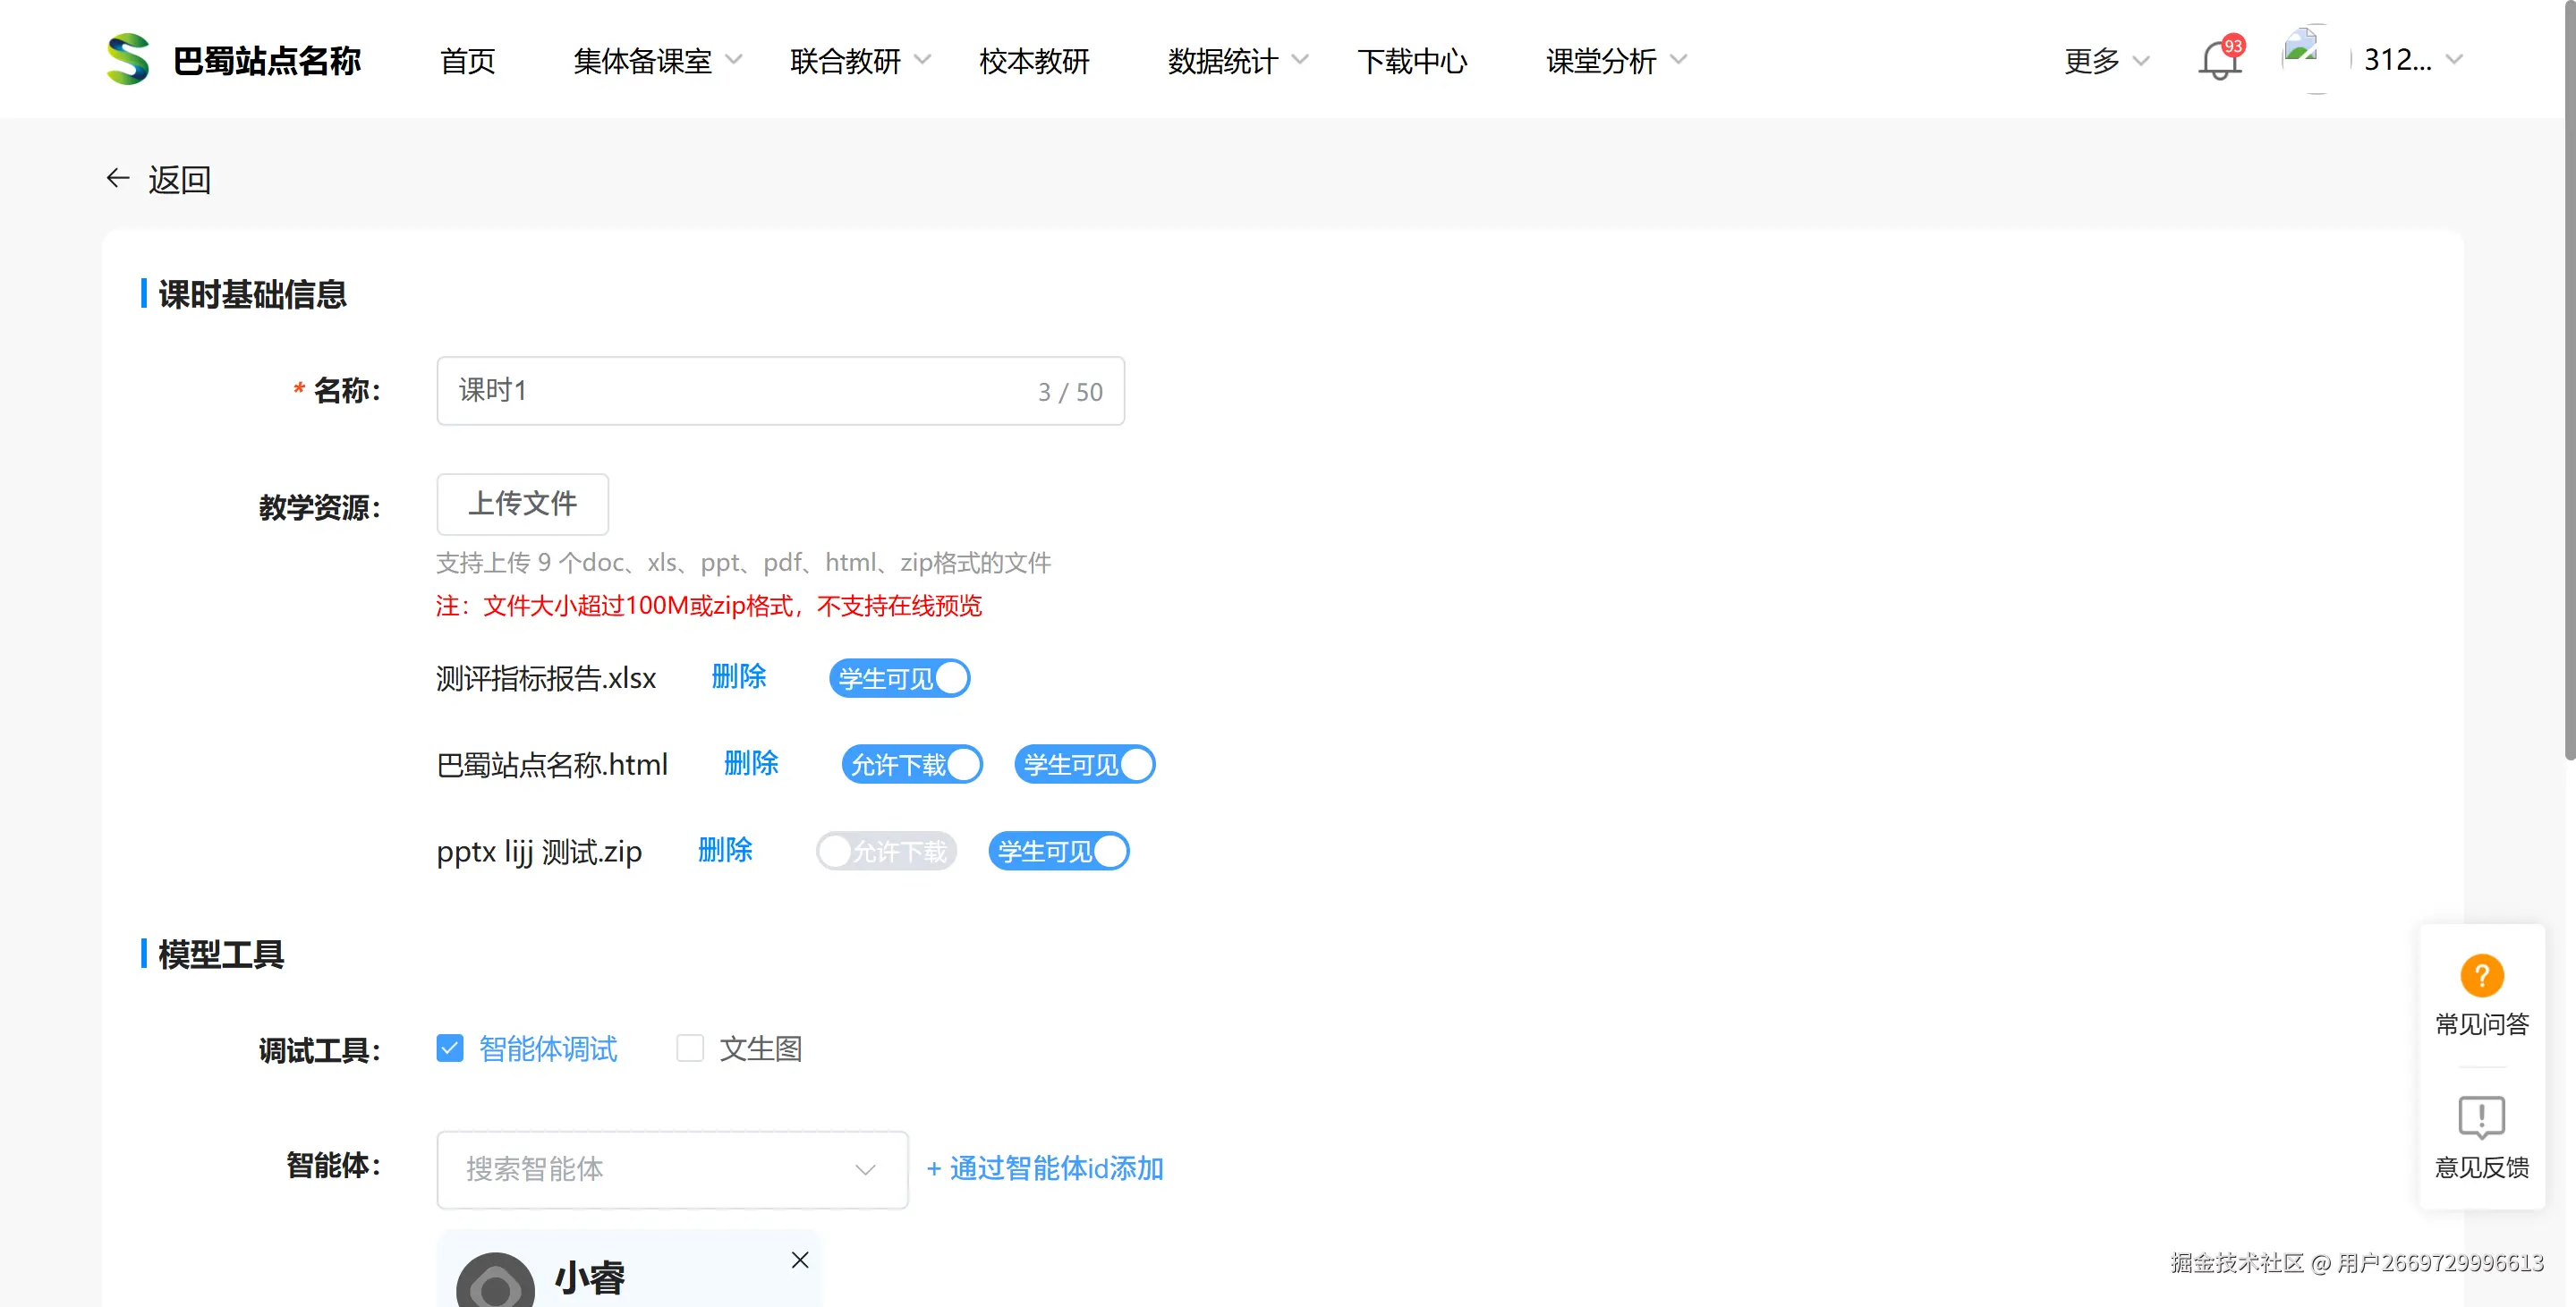Click the 巴蜀站点名称 site title
The height and width of the screenshot is (1307, 2576).
pyautogui.click(x=266, y=60)
